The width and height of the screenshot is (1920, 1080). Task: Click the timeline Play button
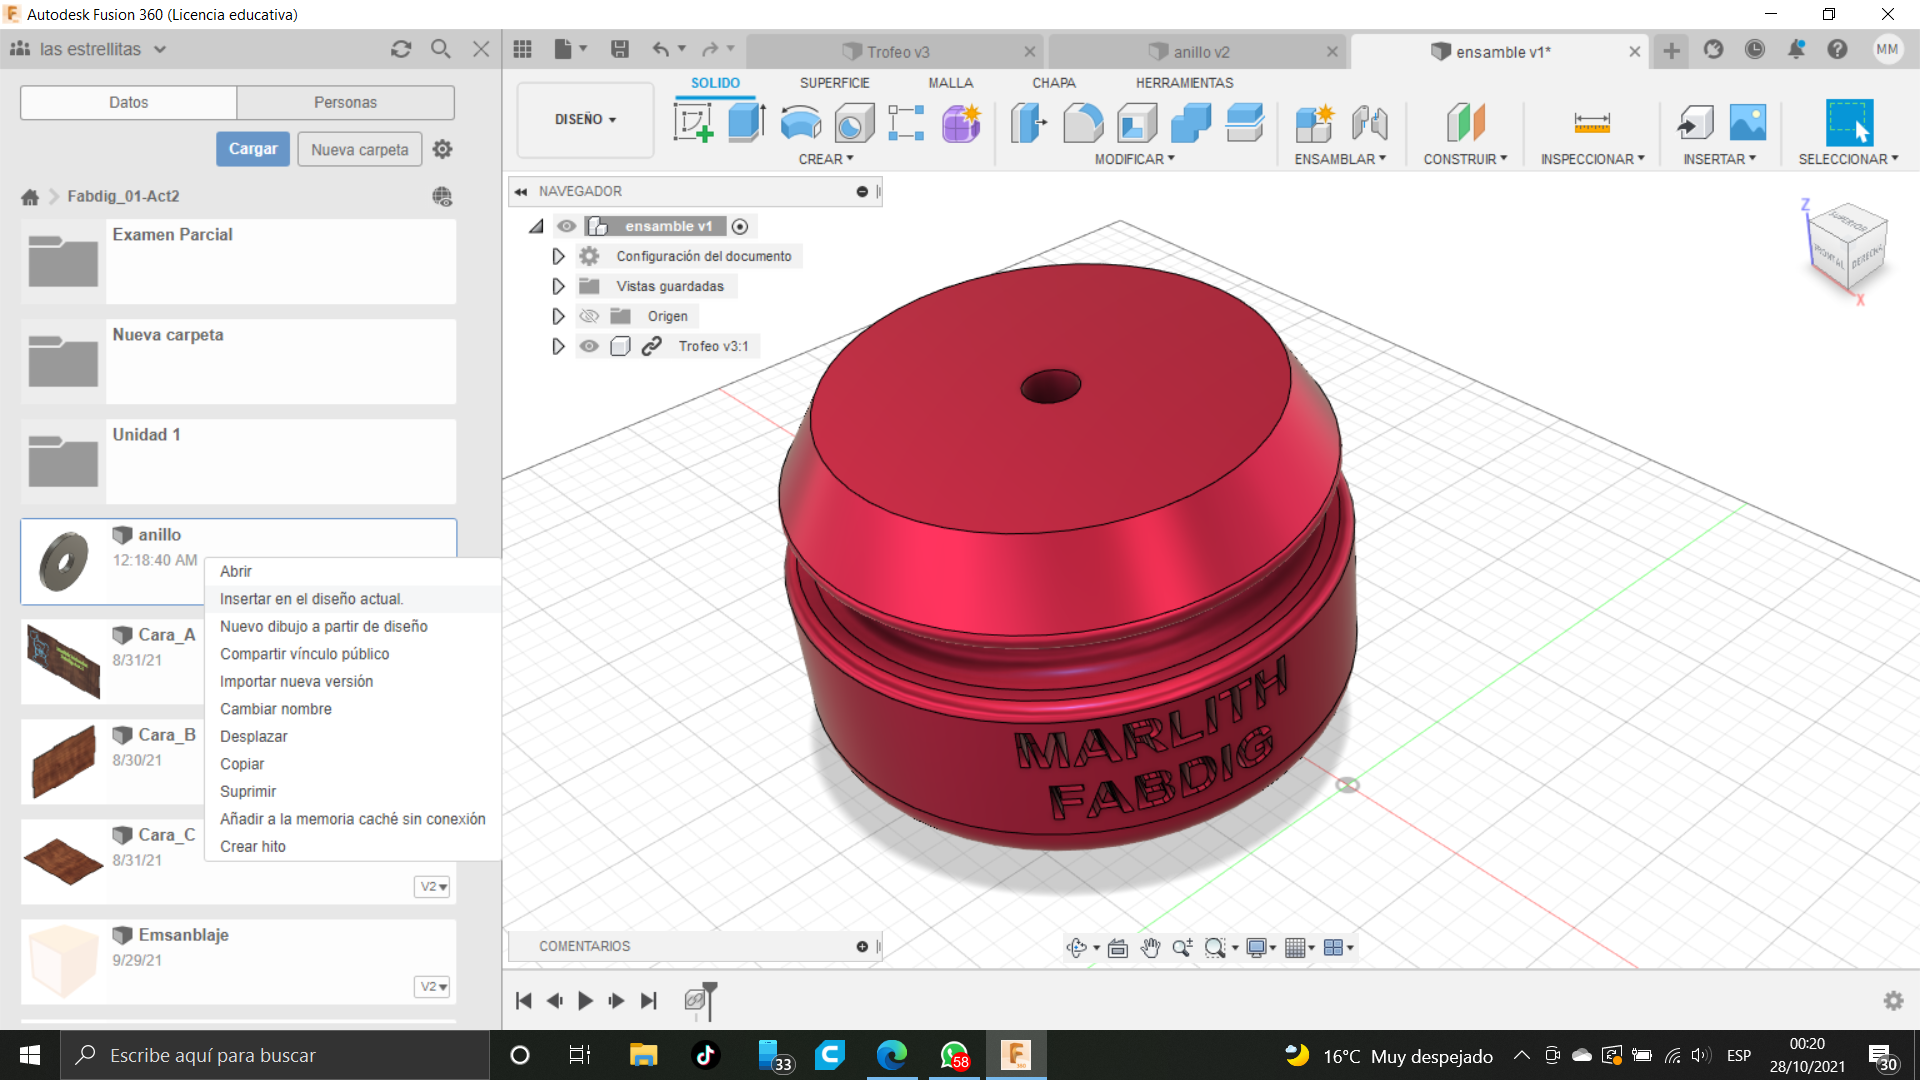coord(585,1000)
